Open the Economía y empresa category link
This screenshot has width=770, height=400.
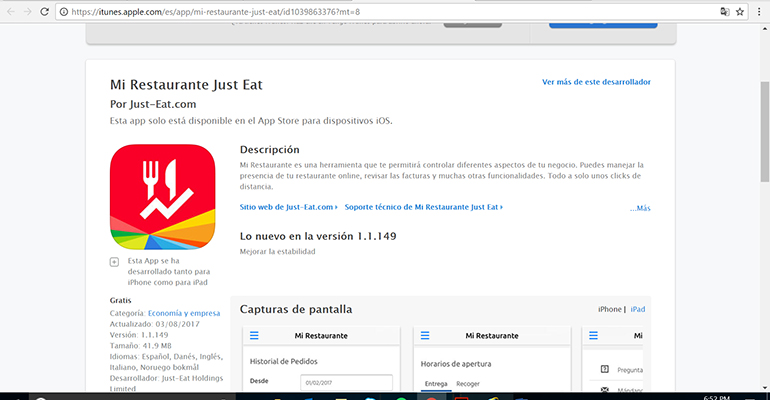click(x=184, y=313)
